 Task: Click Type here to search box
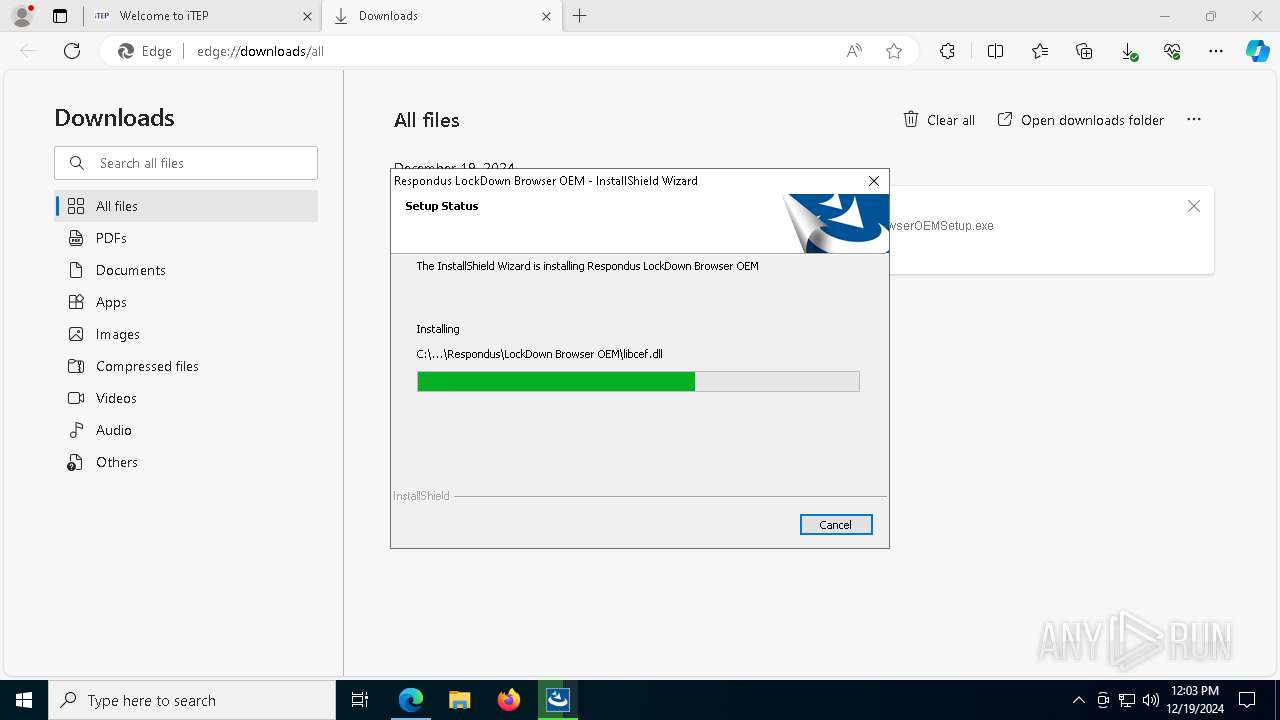click(192, 700)
